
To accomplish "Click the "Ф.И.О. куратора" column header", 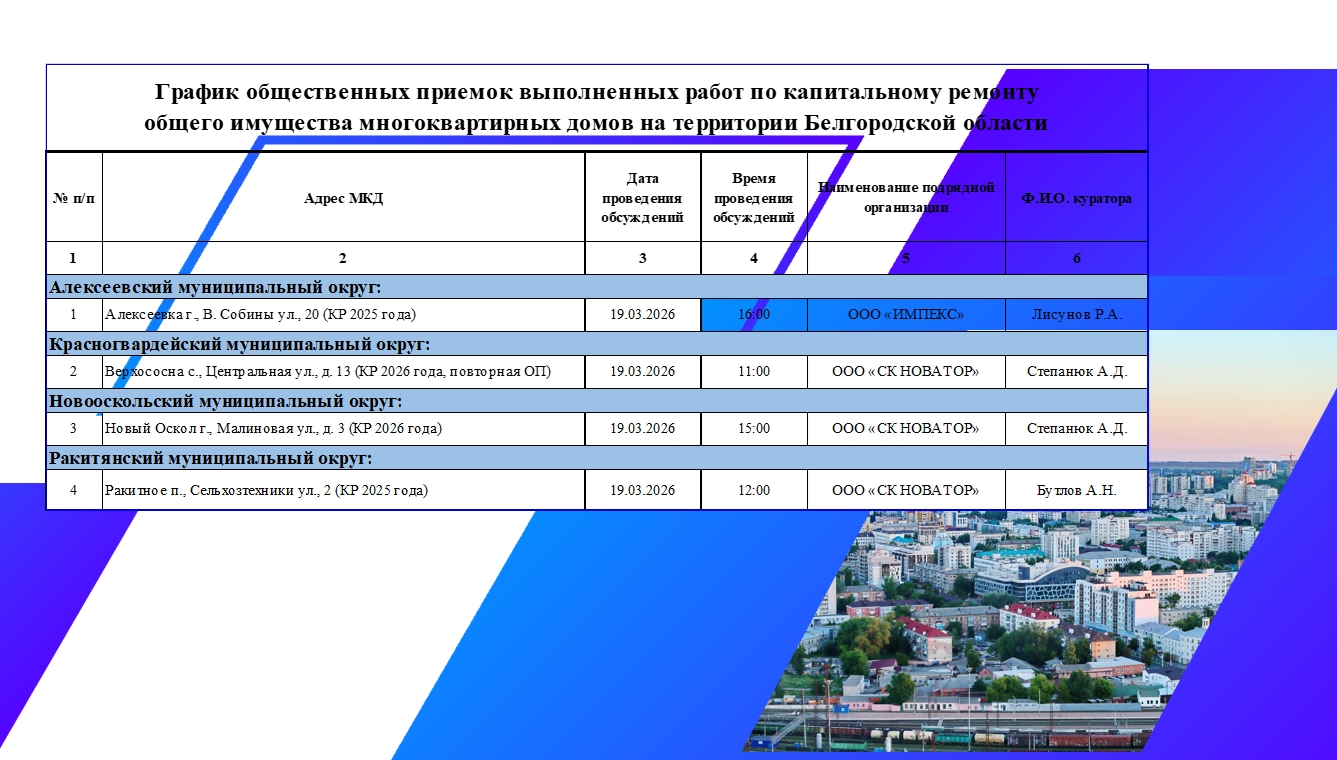I will click(x=1077, y=198).
